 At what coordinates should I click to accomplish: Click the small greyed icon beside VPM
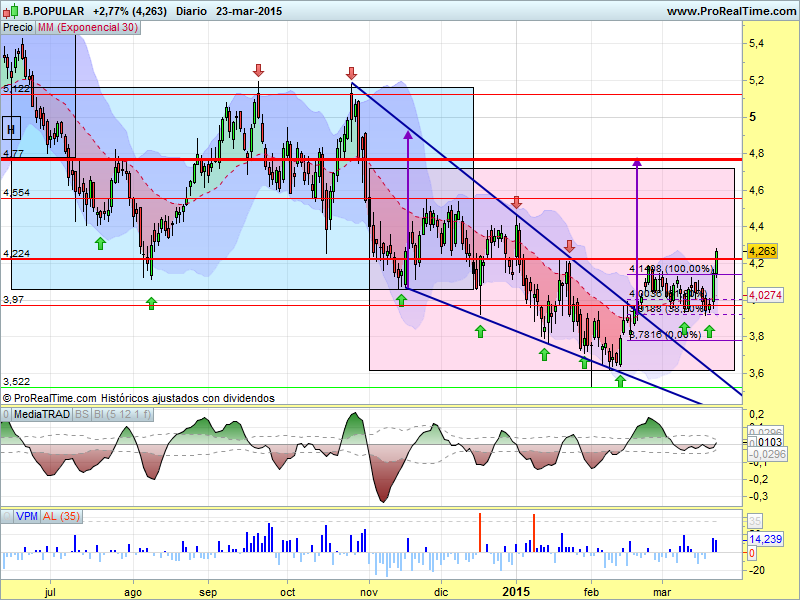tap(7, 516)
